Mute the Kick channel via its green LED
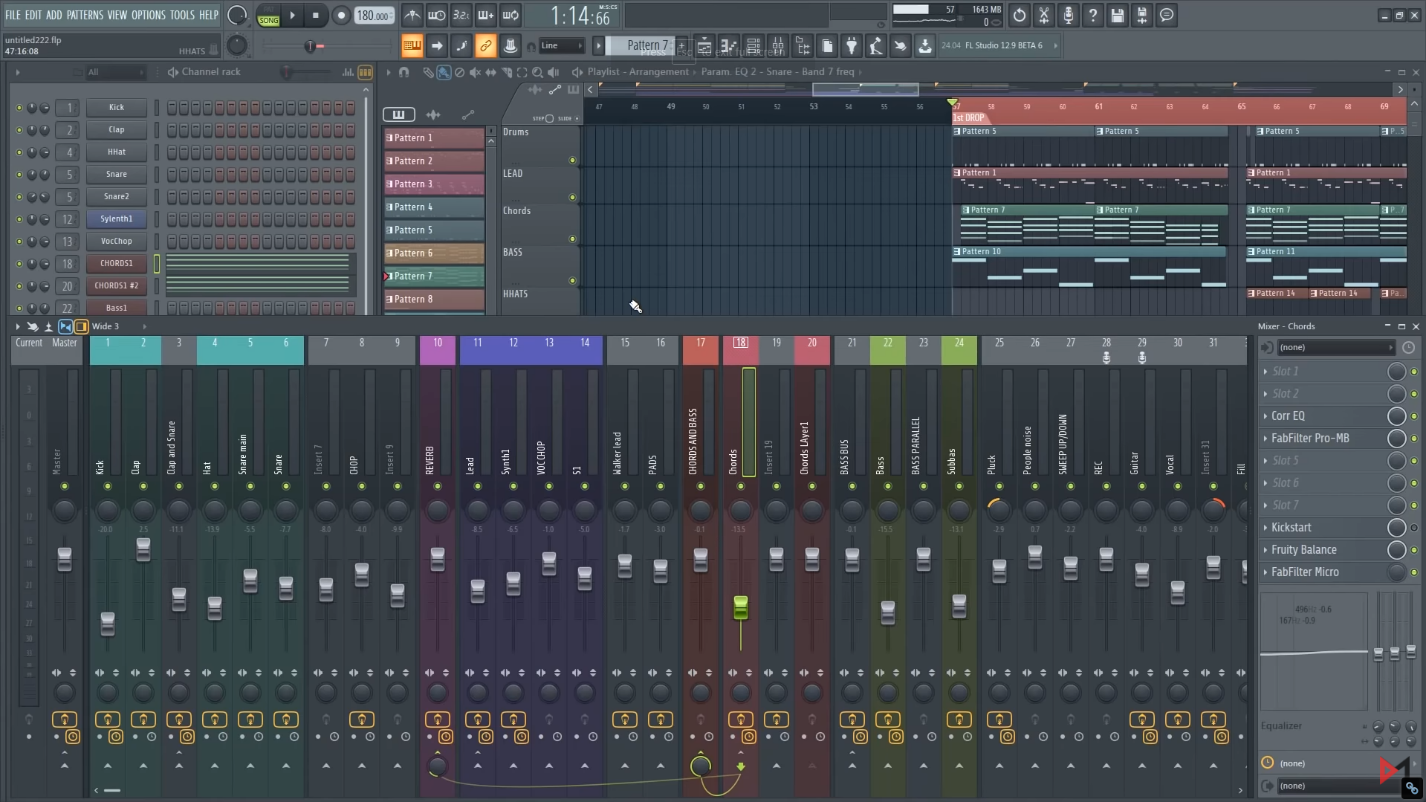Screen dimensions: 1426x802 coord(19,108)
